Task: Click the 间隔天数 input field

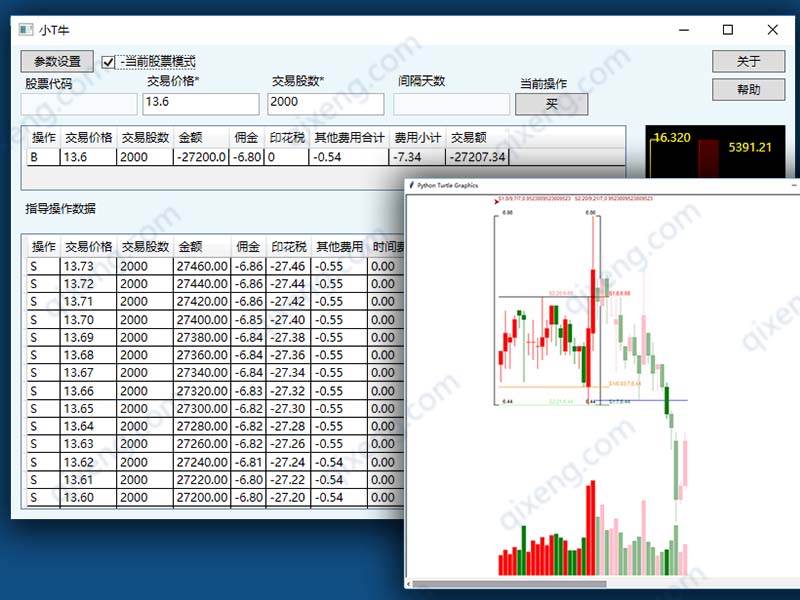Action: point(451,104)
